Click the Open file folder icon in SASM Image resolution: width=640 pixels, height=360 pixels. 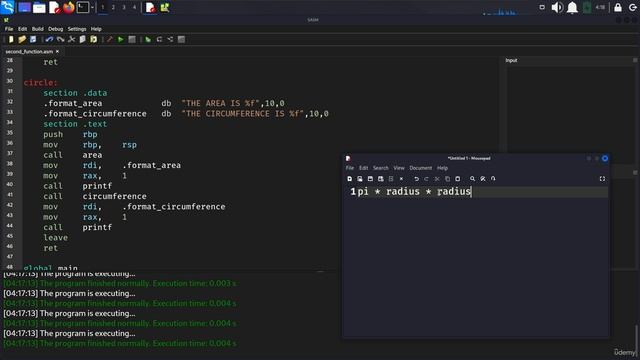click(x=22, y=39)
